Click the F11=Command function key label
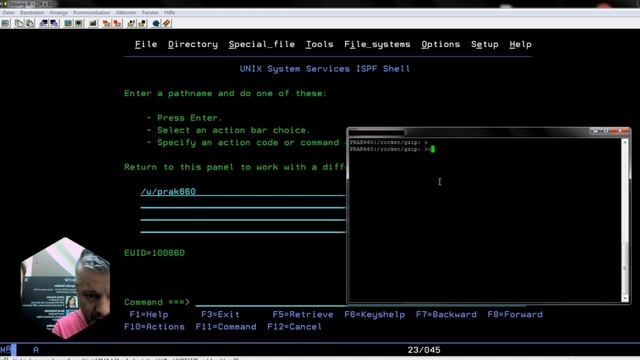 click(226, 327)
